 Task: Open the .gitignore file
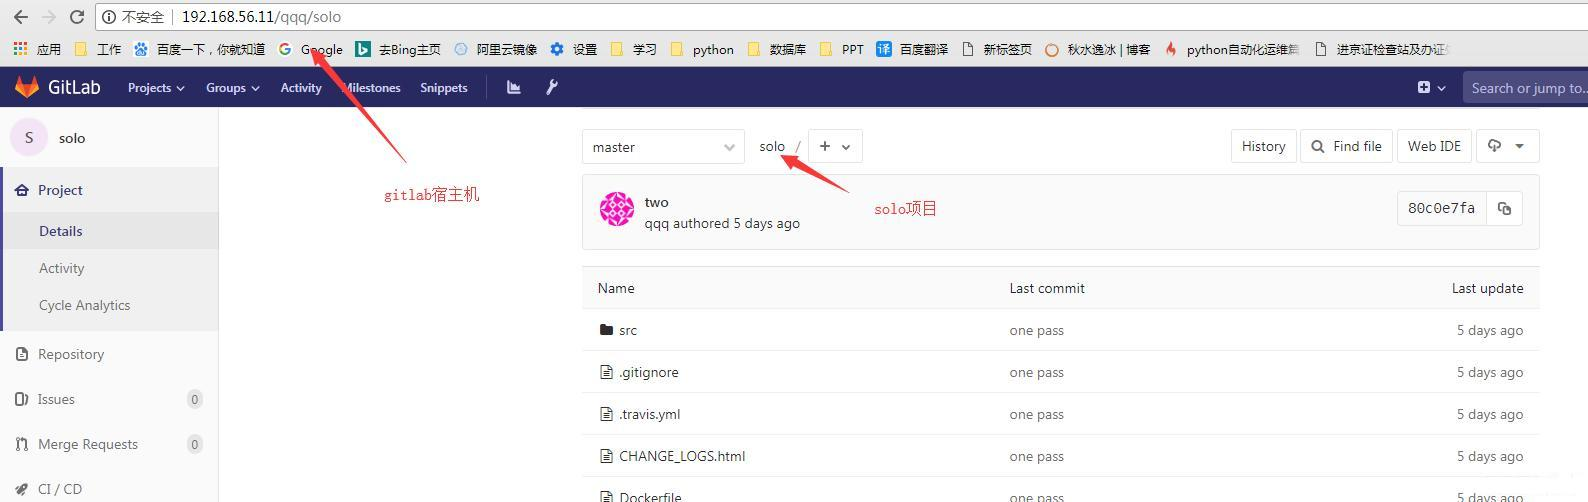tap(648, 372)
